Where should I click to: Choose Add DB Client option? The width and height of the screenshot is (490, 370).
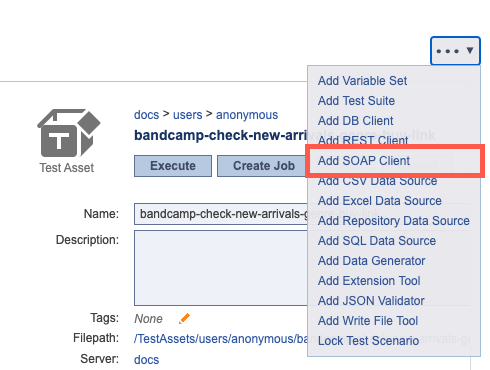coord(355,121)
